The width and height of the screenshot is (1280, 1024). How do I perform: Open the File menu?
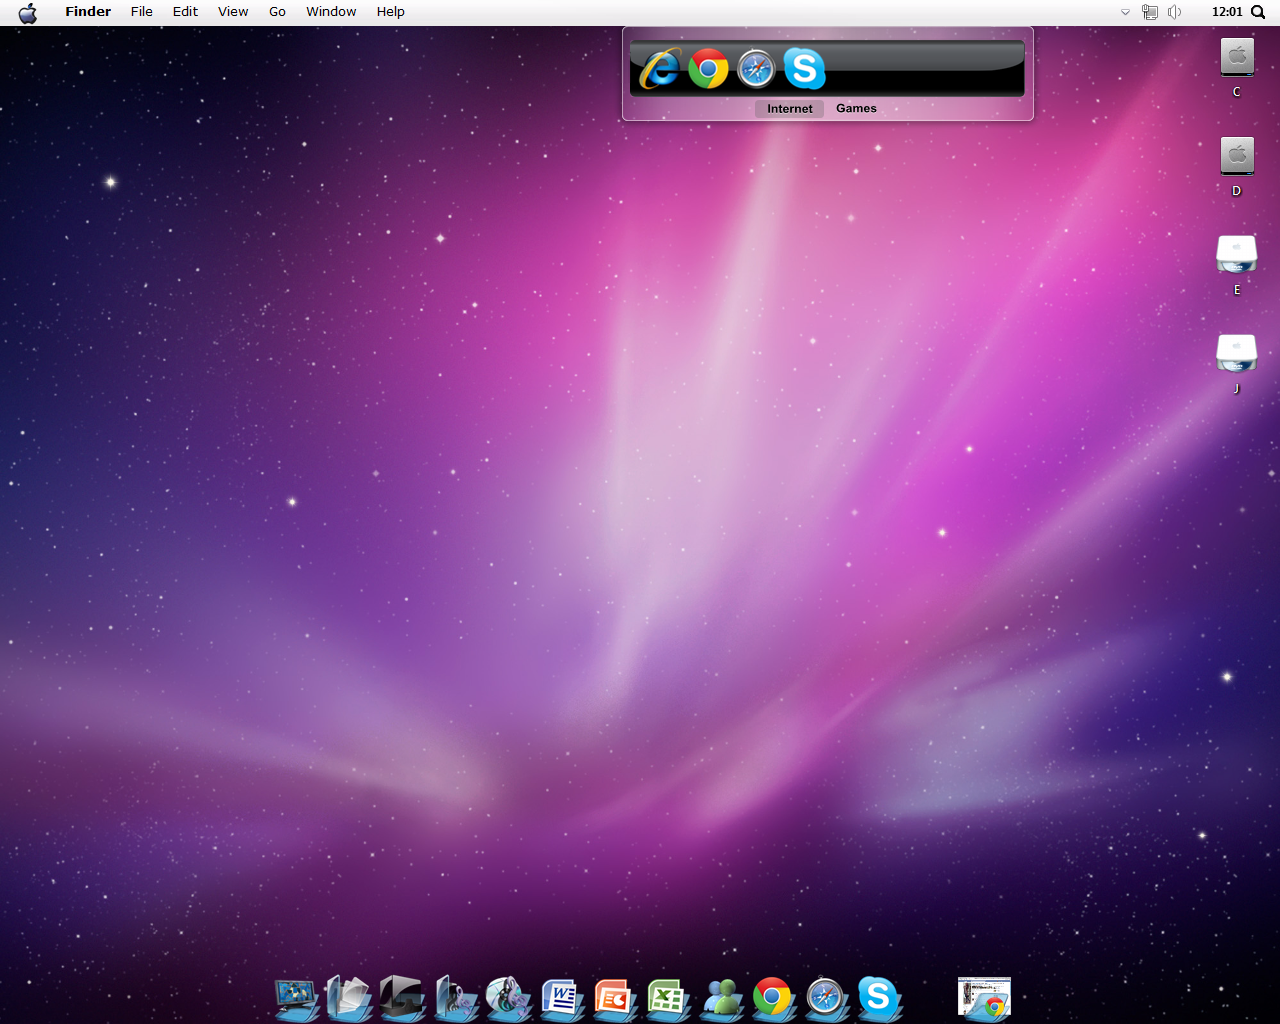pos(142,12)
